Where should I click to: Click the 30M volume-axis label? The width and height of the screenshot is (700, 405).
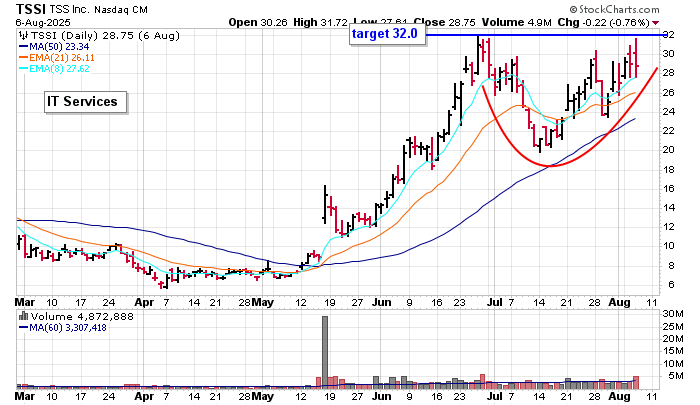(x=673, y=314)
